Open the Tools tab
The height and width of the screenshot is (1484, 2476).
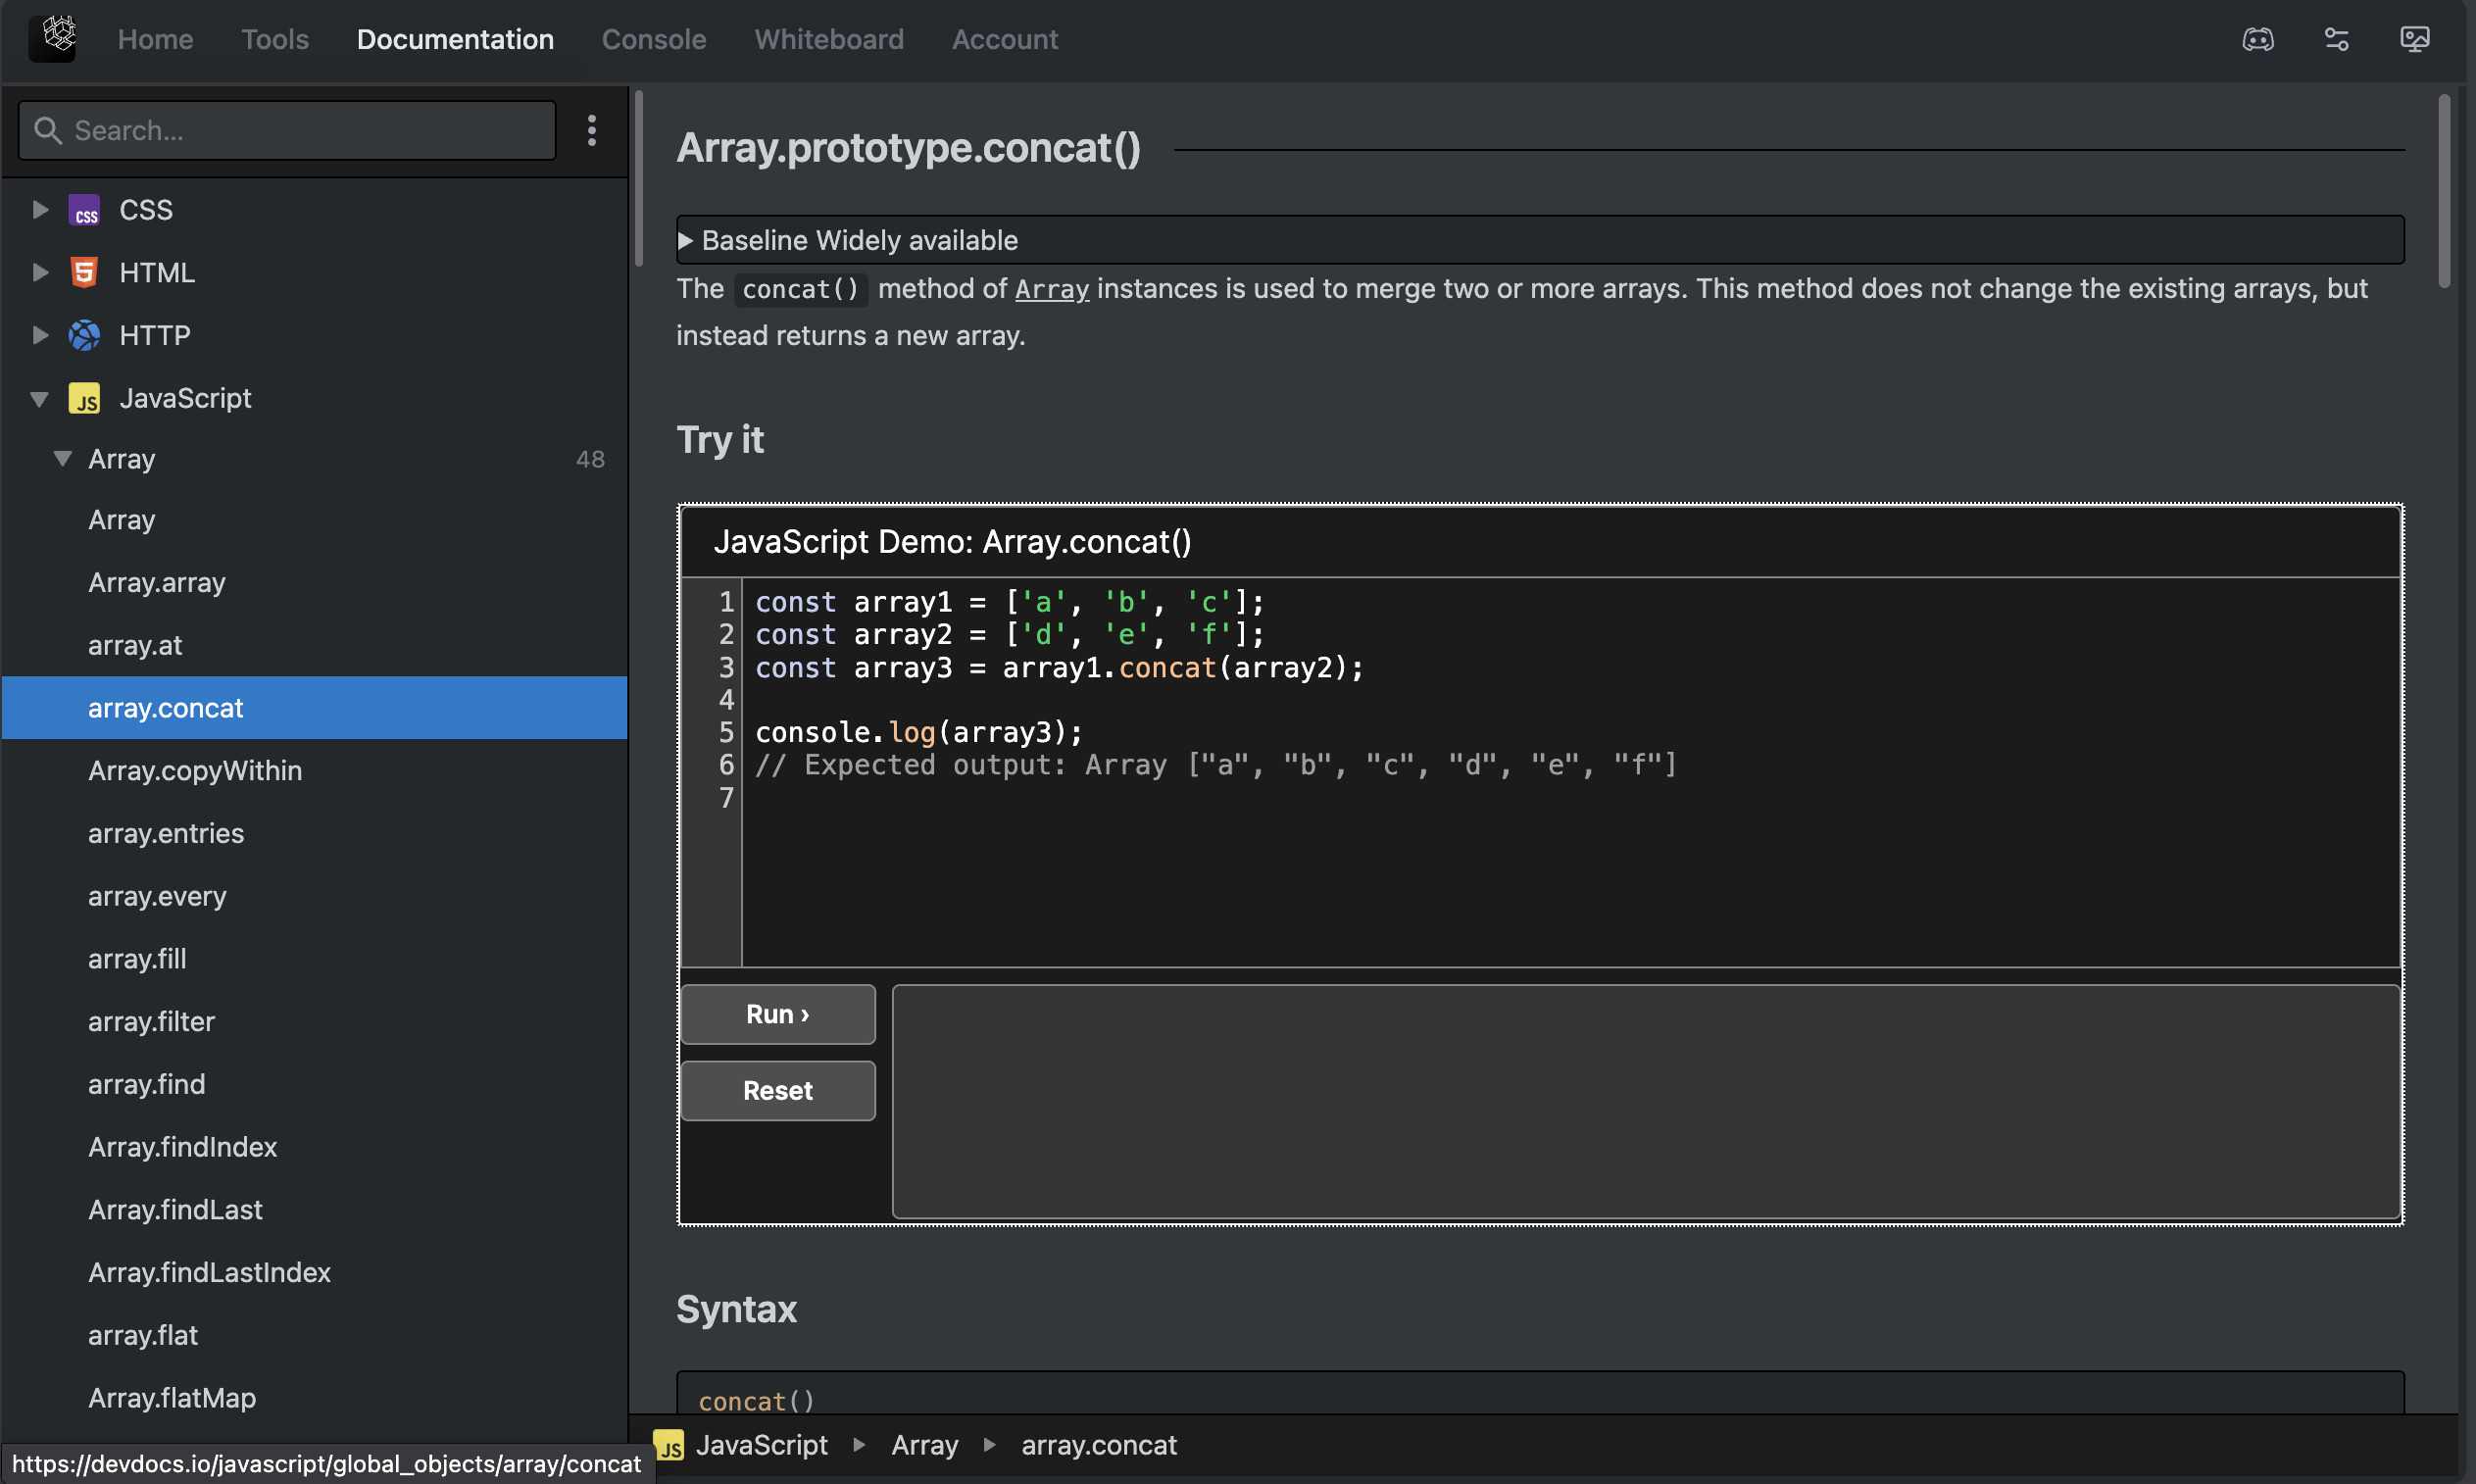[275, 39]
